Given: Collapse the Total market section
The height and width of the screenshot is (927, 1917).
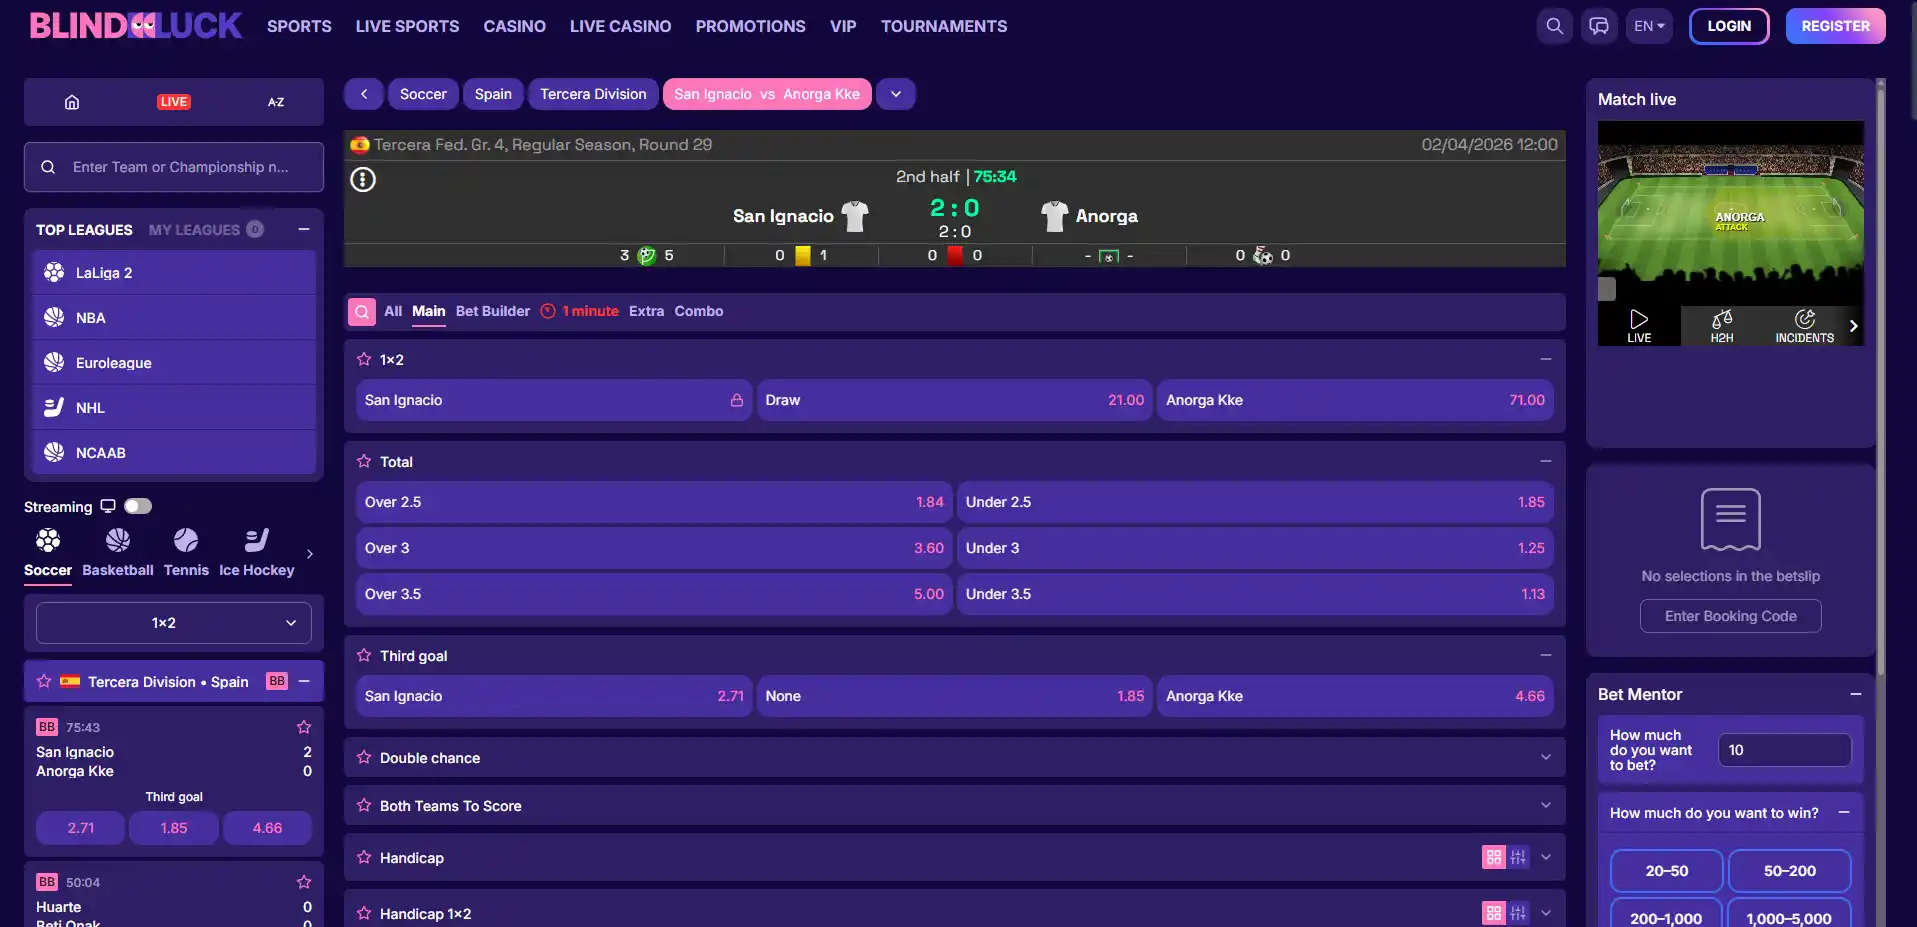Looking at the screenshot, I should click(x=1546, y=461).
